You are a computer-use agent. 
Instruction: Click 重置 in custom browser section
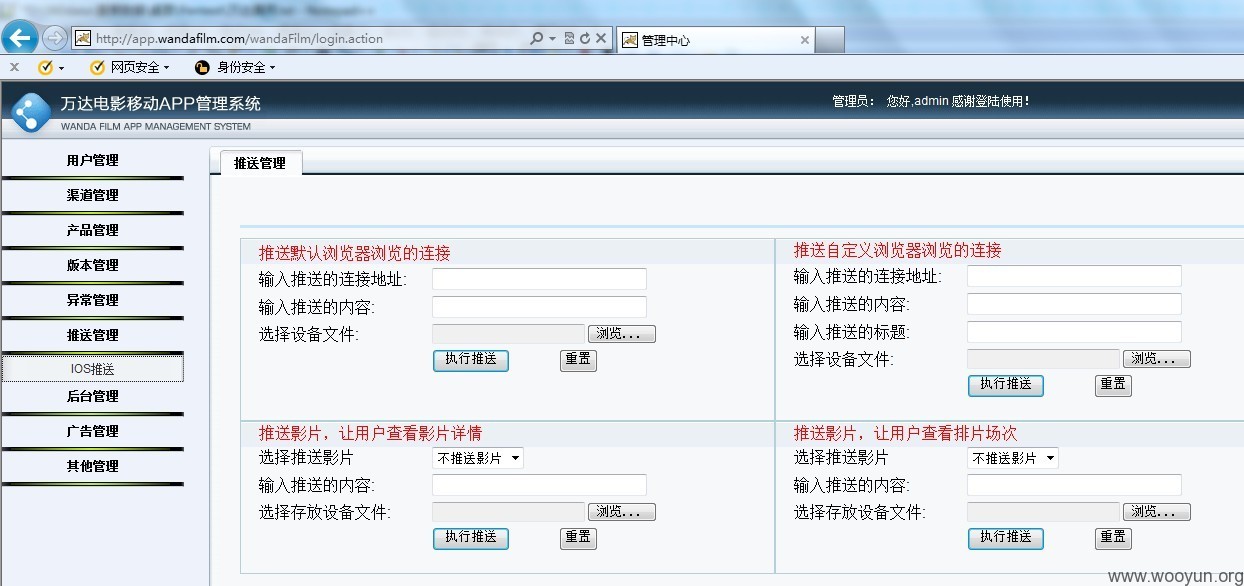(1113, 385)
